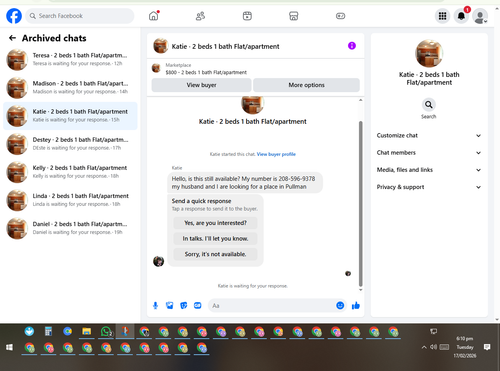
Task: Send quick response Sorry, it's not available.
Action: [x=215, y=254]
